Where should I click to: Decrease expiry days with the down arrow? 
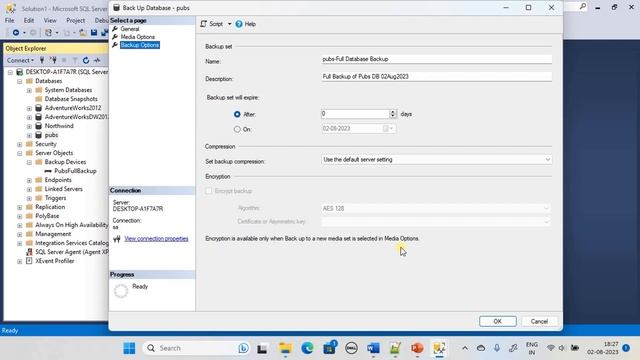point(393,116)
